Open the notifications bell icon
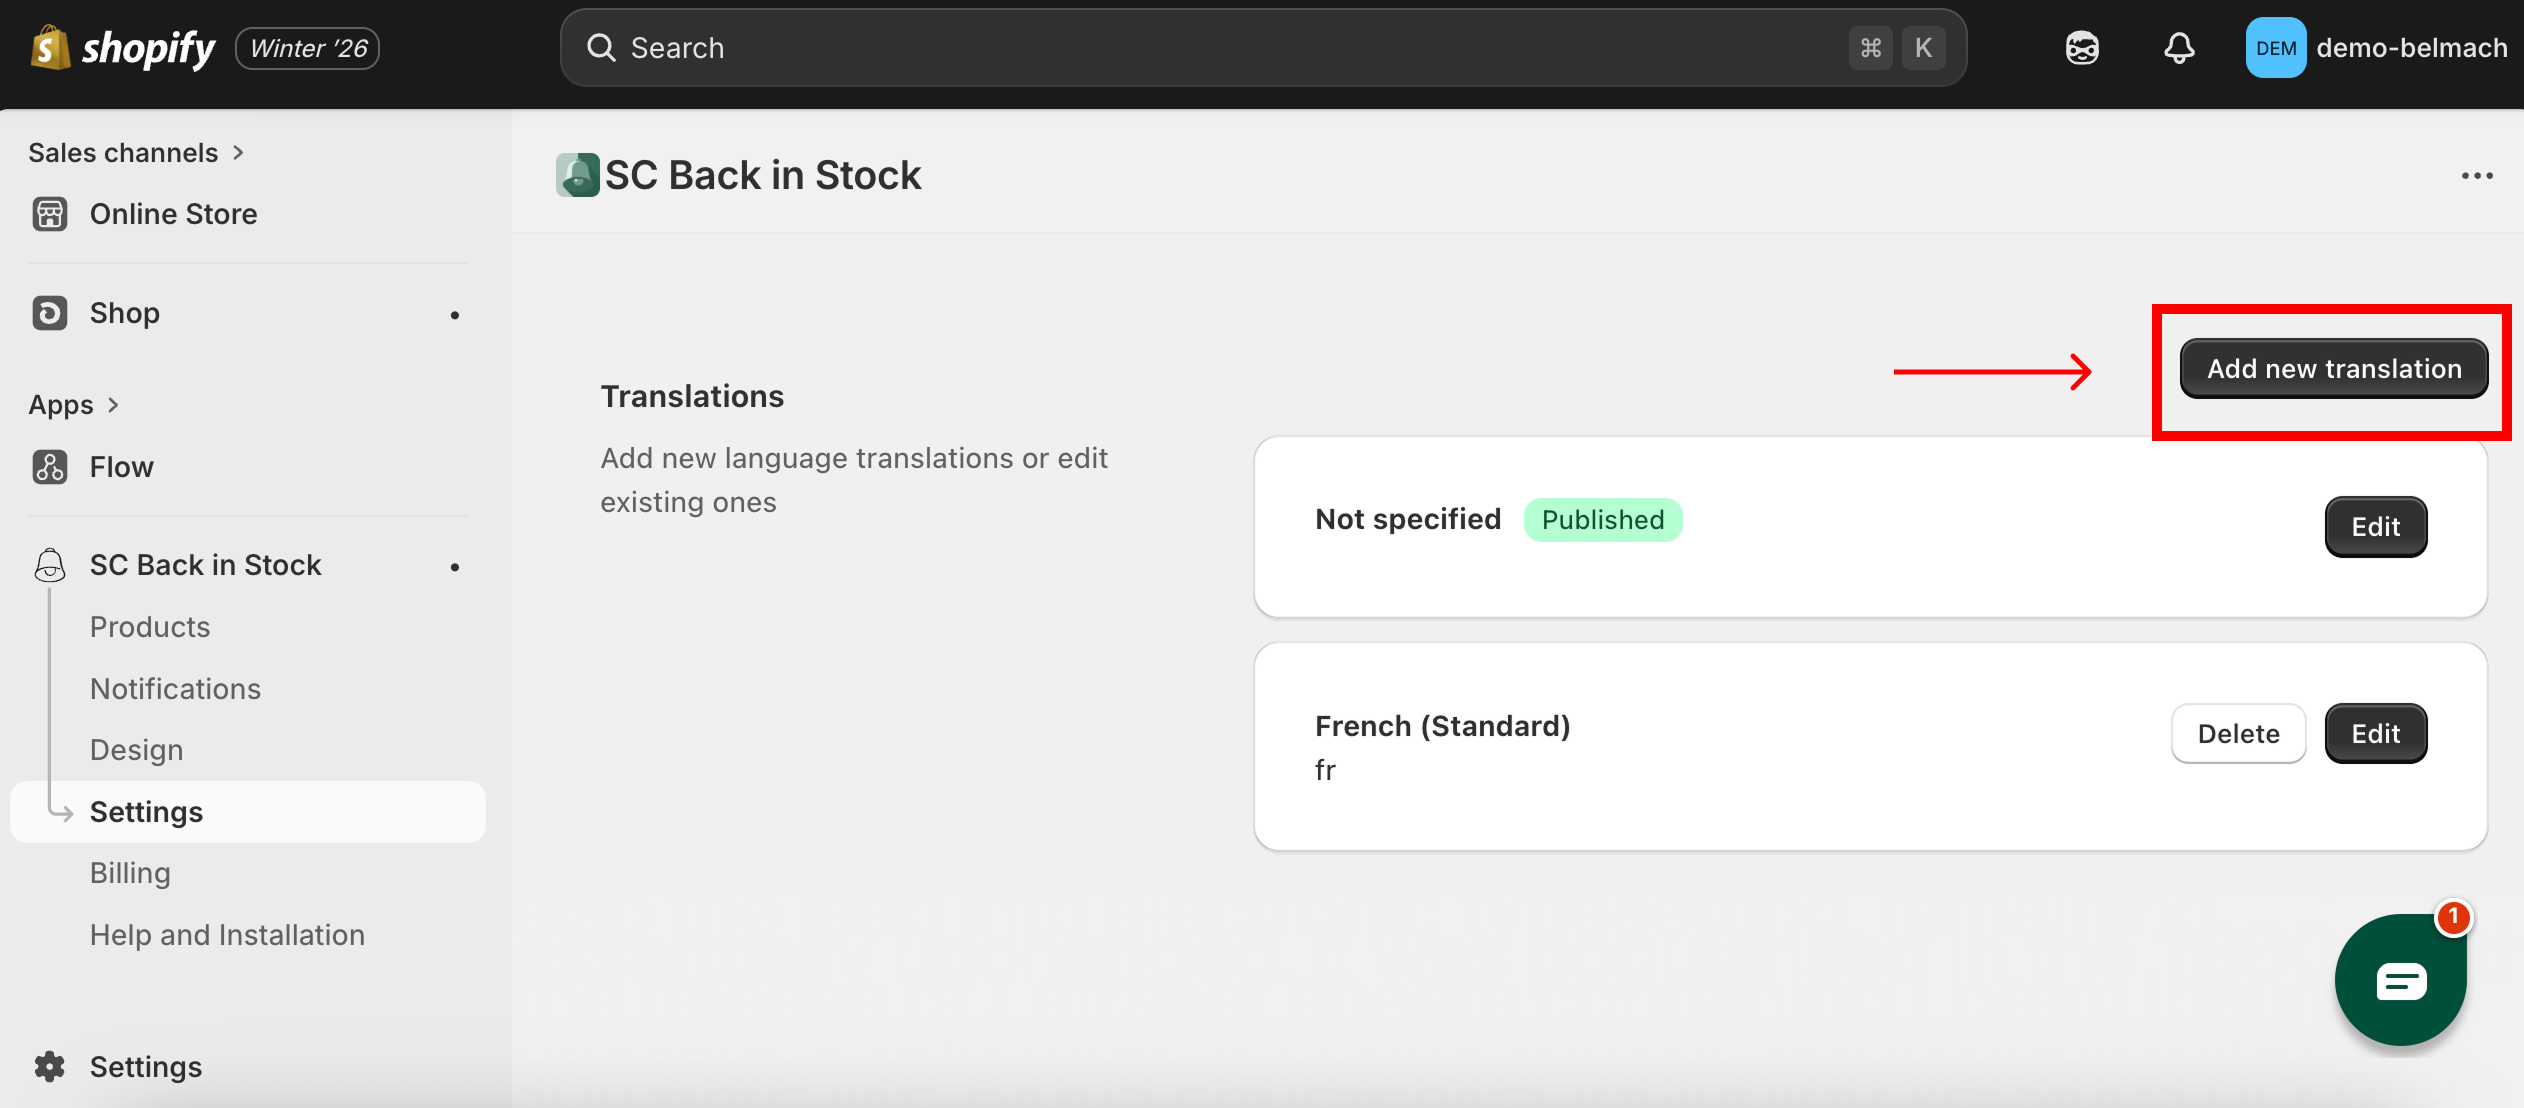Screen dimensions: 2524x1108 [2179, 48]
